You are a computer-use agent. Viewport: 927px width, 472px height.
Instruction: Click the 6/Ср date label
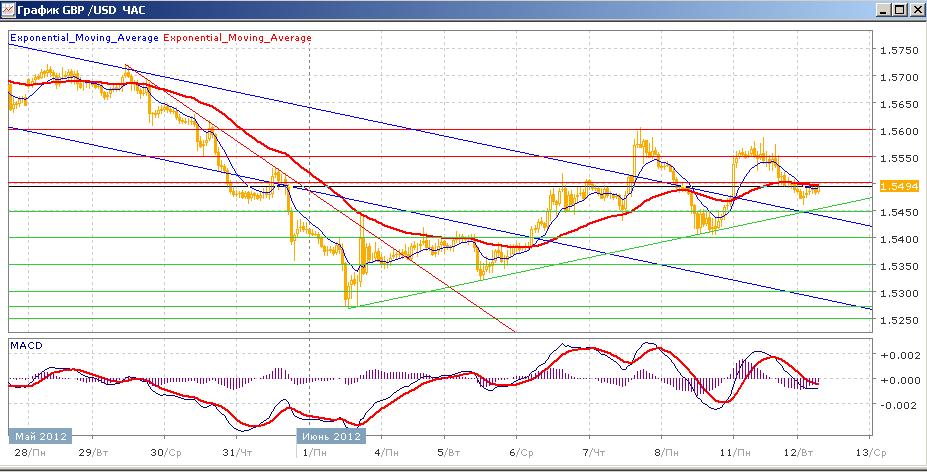tap(521, 452)
